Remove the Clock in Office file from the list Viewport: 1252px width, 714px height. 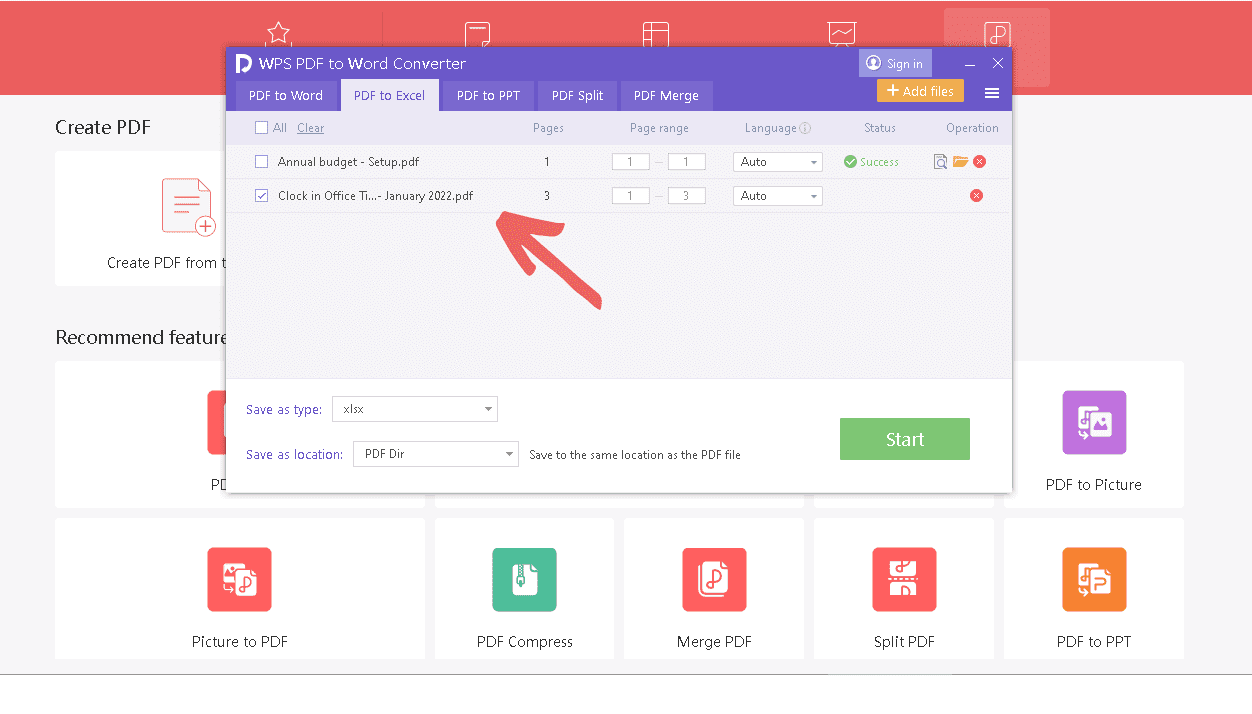[x=976, y=196]
